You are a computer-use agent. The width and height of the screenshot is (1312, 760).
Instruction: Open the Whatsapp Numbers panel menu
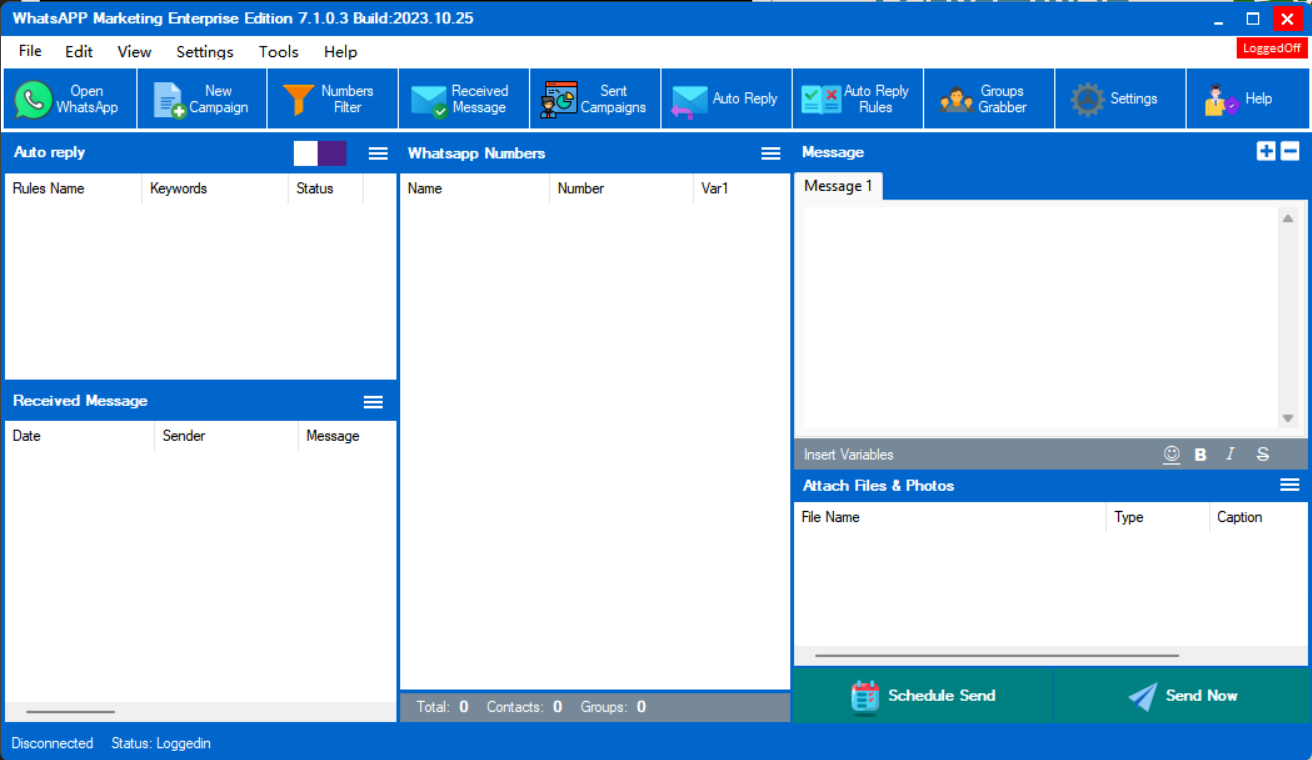(770, 153)
